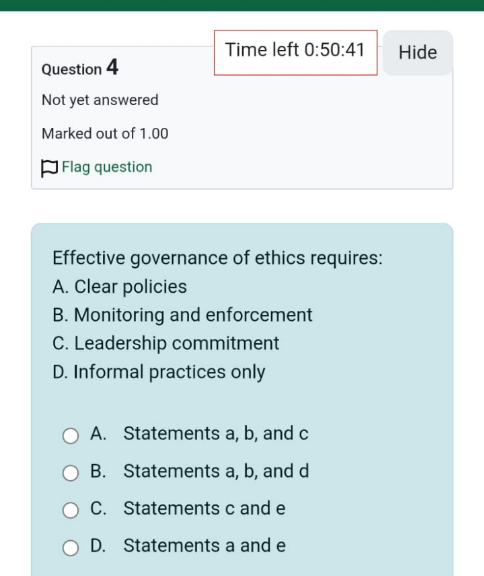
Task: Click the Not yet answered status text
Action: pyautogui.click(x=100, y=100)
